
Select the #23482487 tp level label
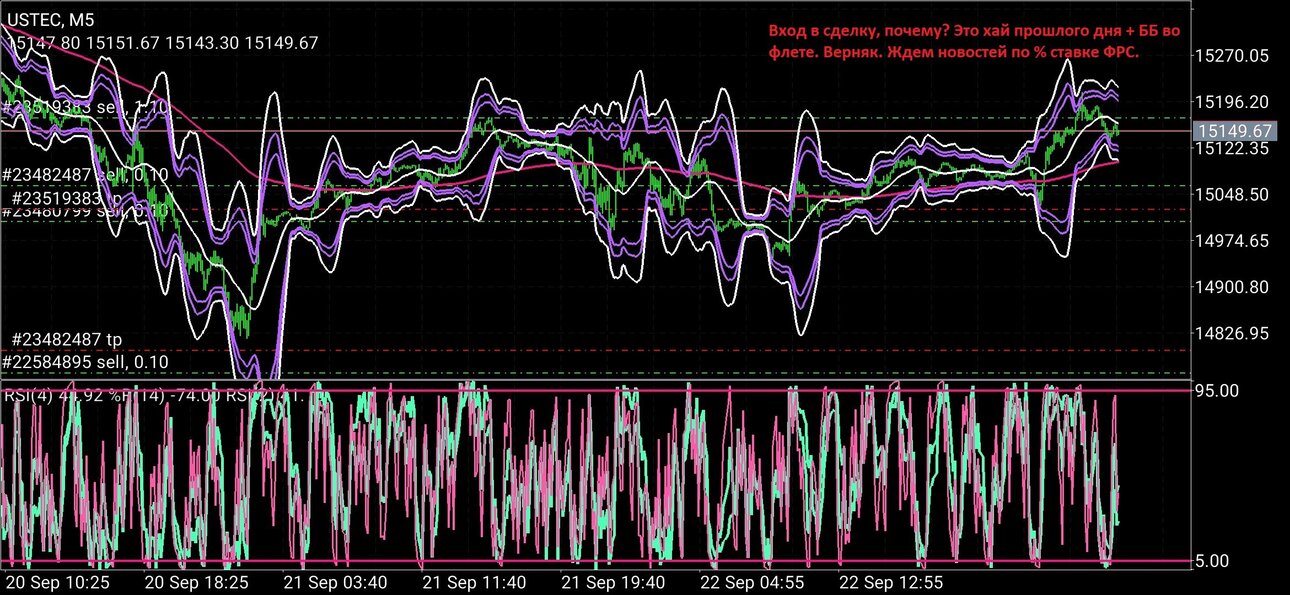[x=68, y=340]
